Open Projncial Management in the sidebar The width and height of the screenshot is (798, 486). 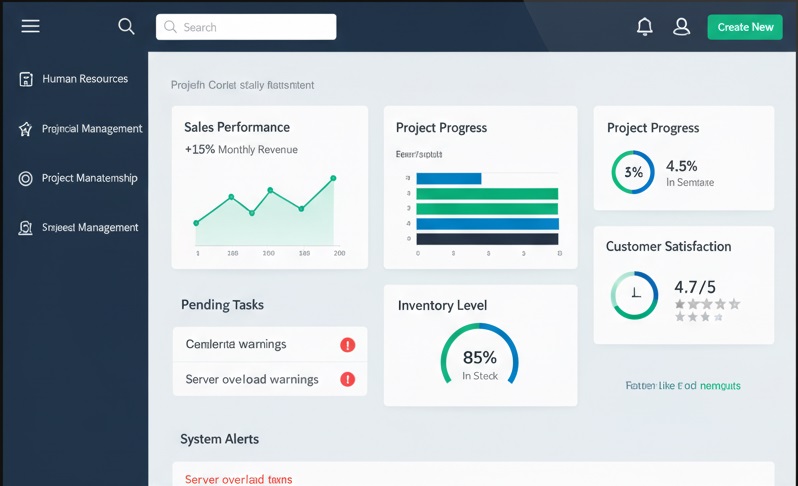92,129
